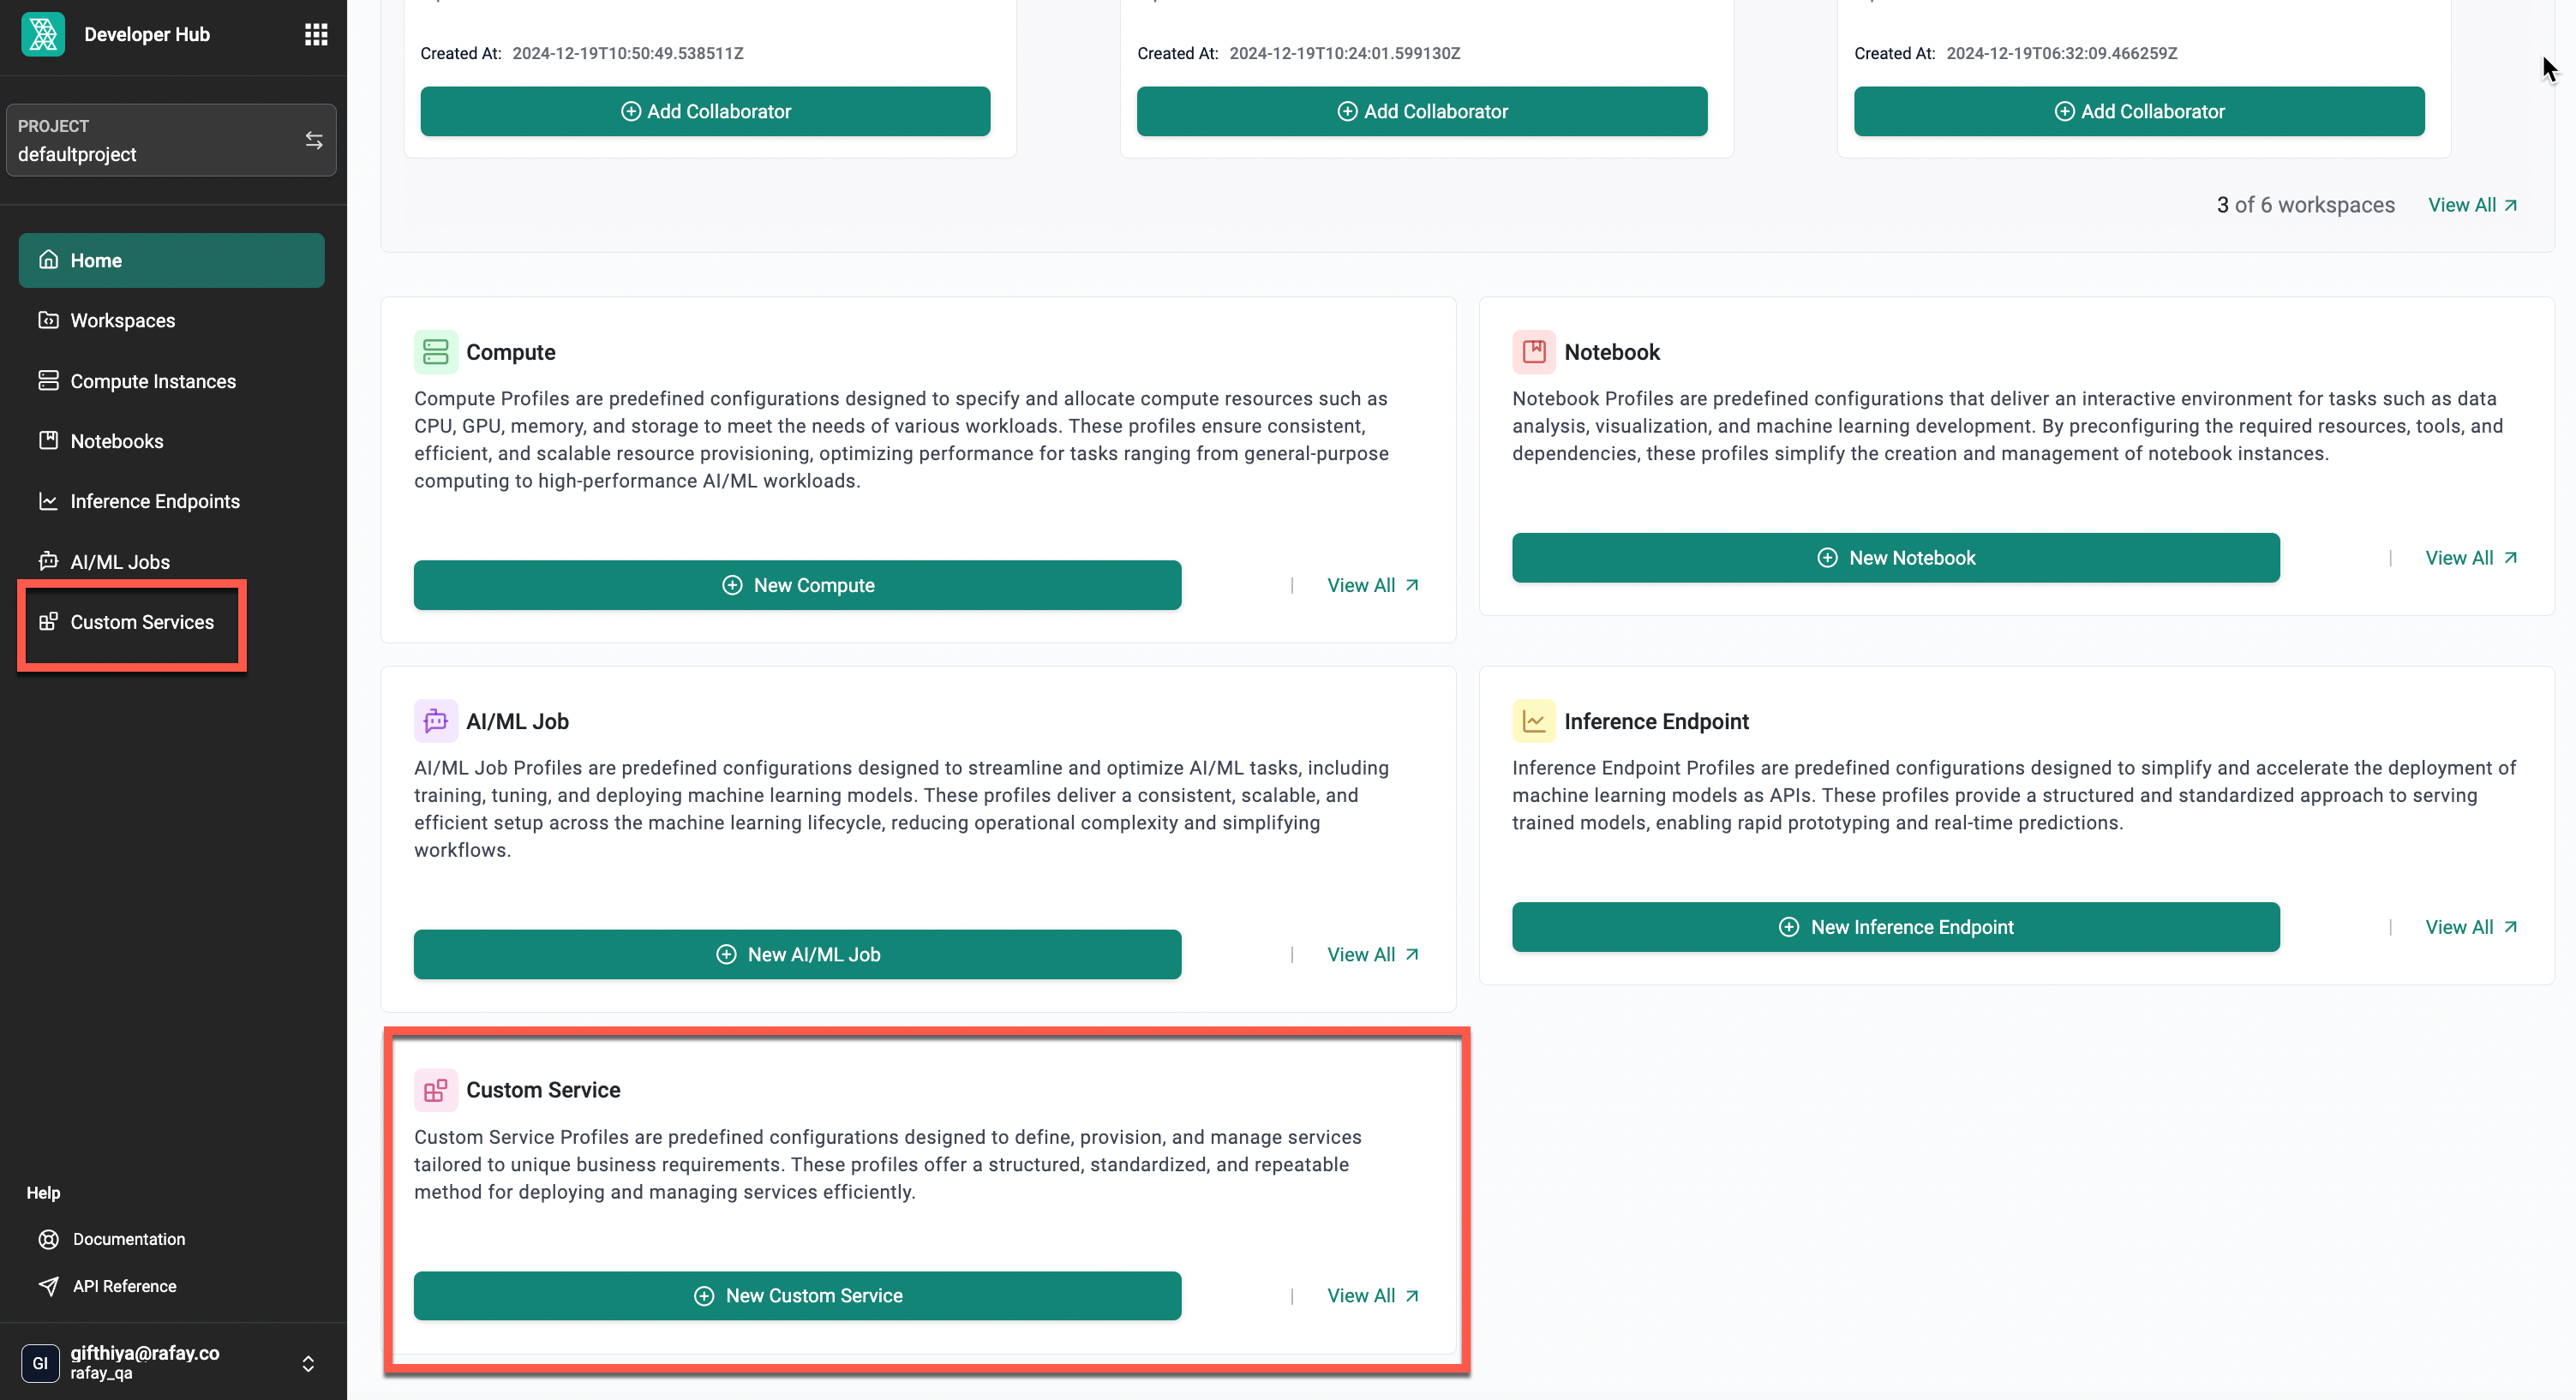Click New Inference Endpoint button
Image resolution: width=2576 pixels, height=1400 pixels.
point(1895,926)
